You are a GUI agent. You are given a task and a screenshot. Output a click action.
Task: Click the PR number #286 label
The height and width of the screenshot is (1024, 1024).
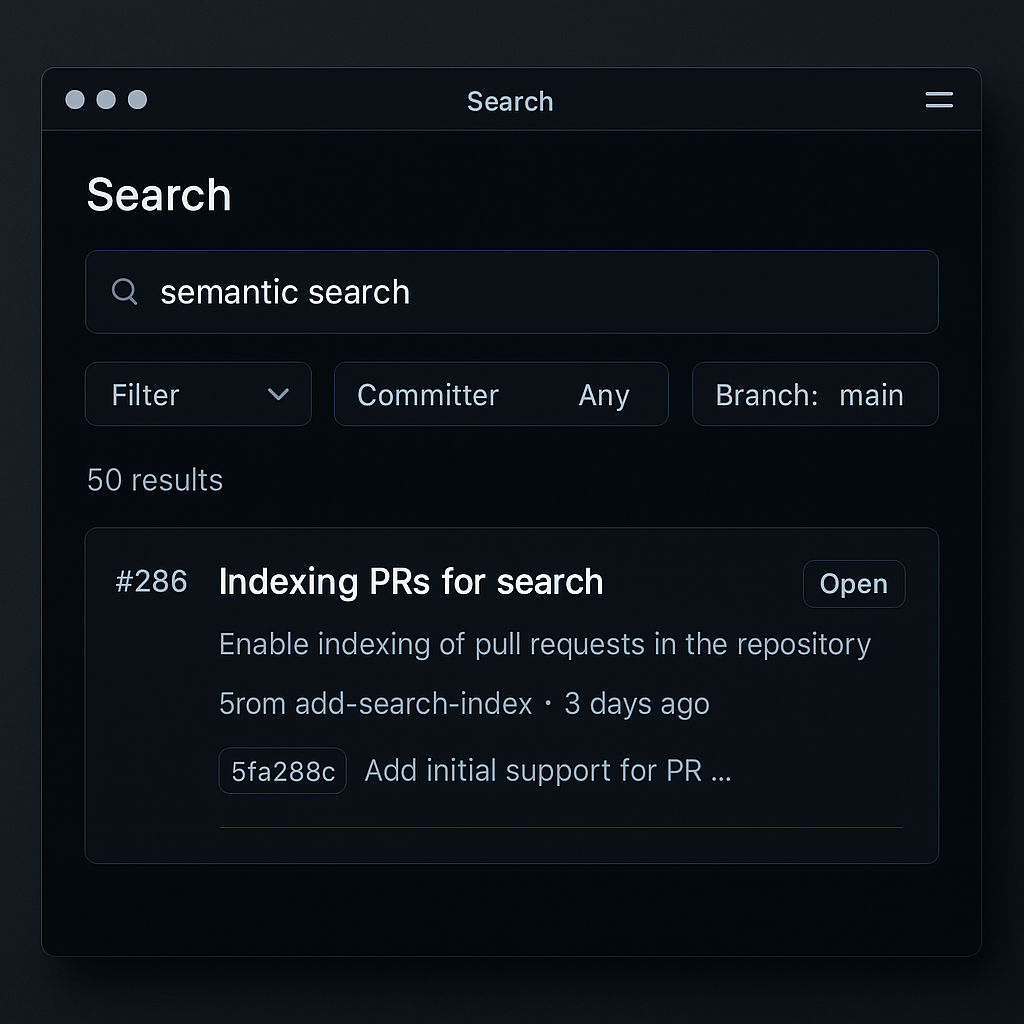[151, 582]
